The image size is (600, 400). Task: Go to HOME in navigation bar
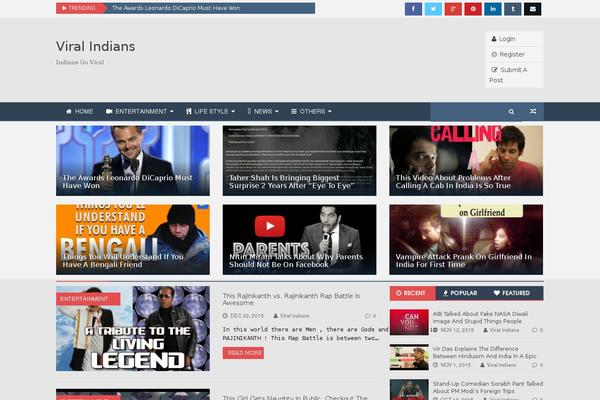80,111
